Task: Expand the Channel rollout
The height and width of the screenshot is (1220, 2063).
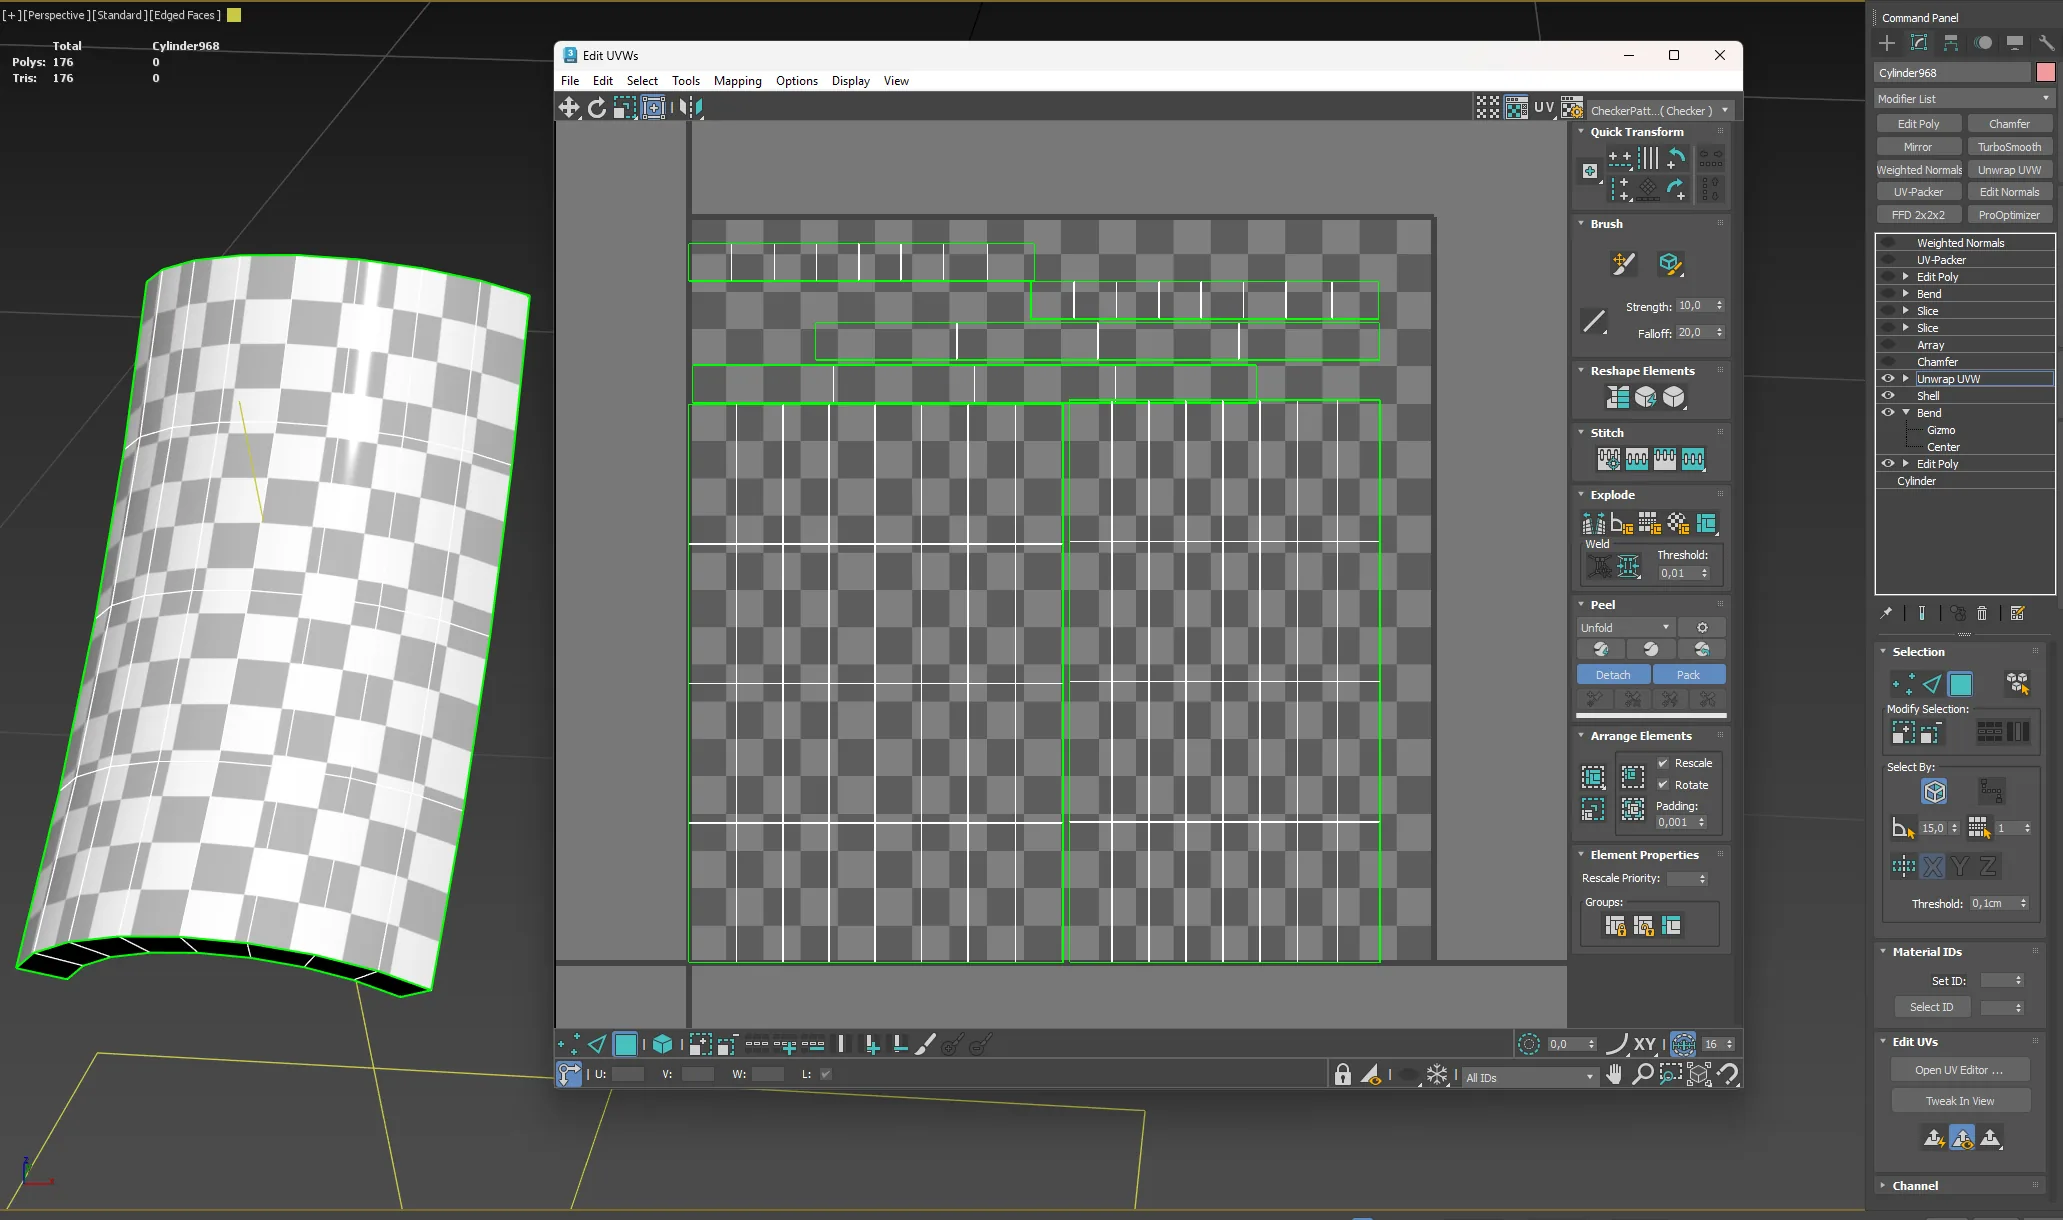Action: 1915,1186
